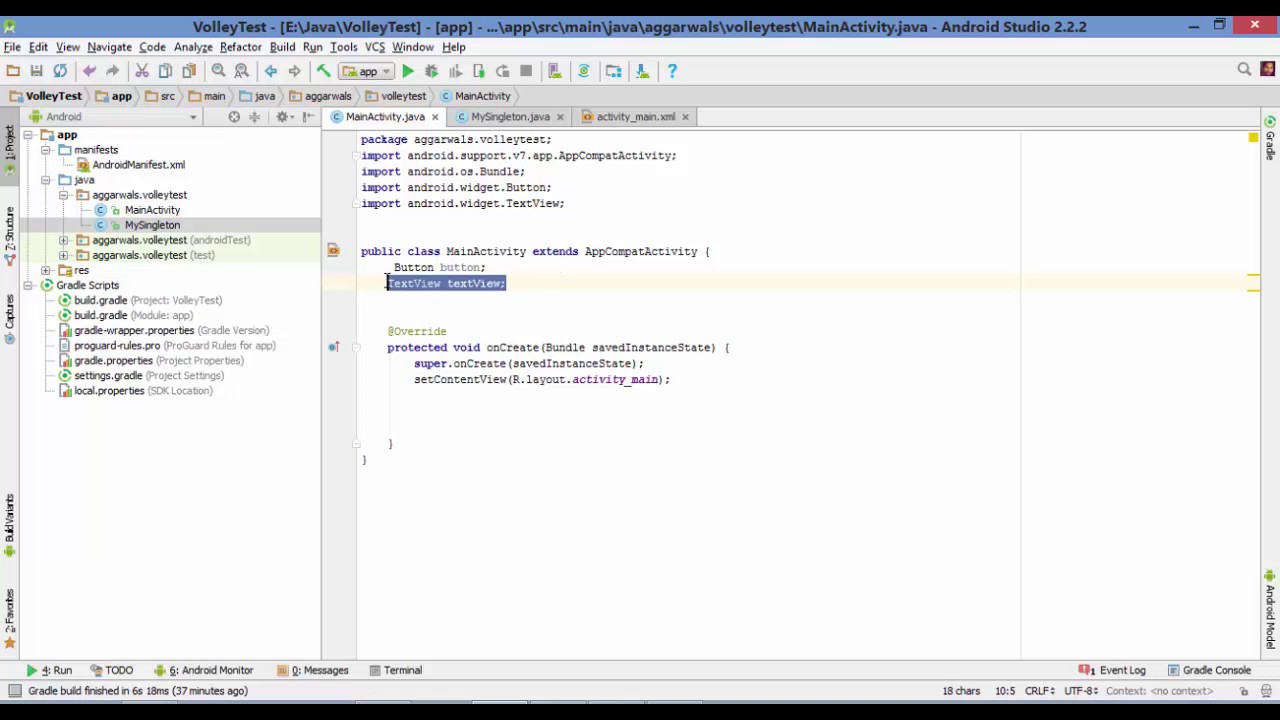
Task: Open the app run configuration dropdown
Action: coord(367,71)
